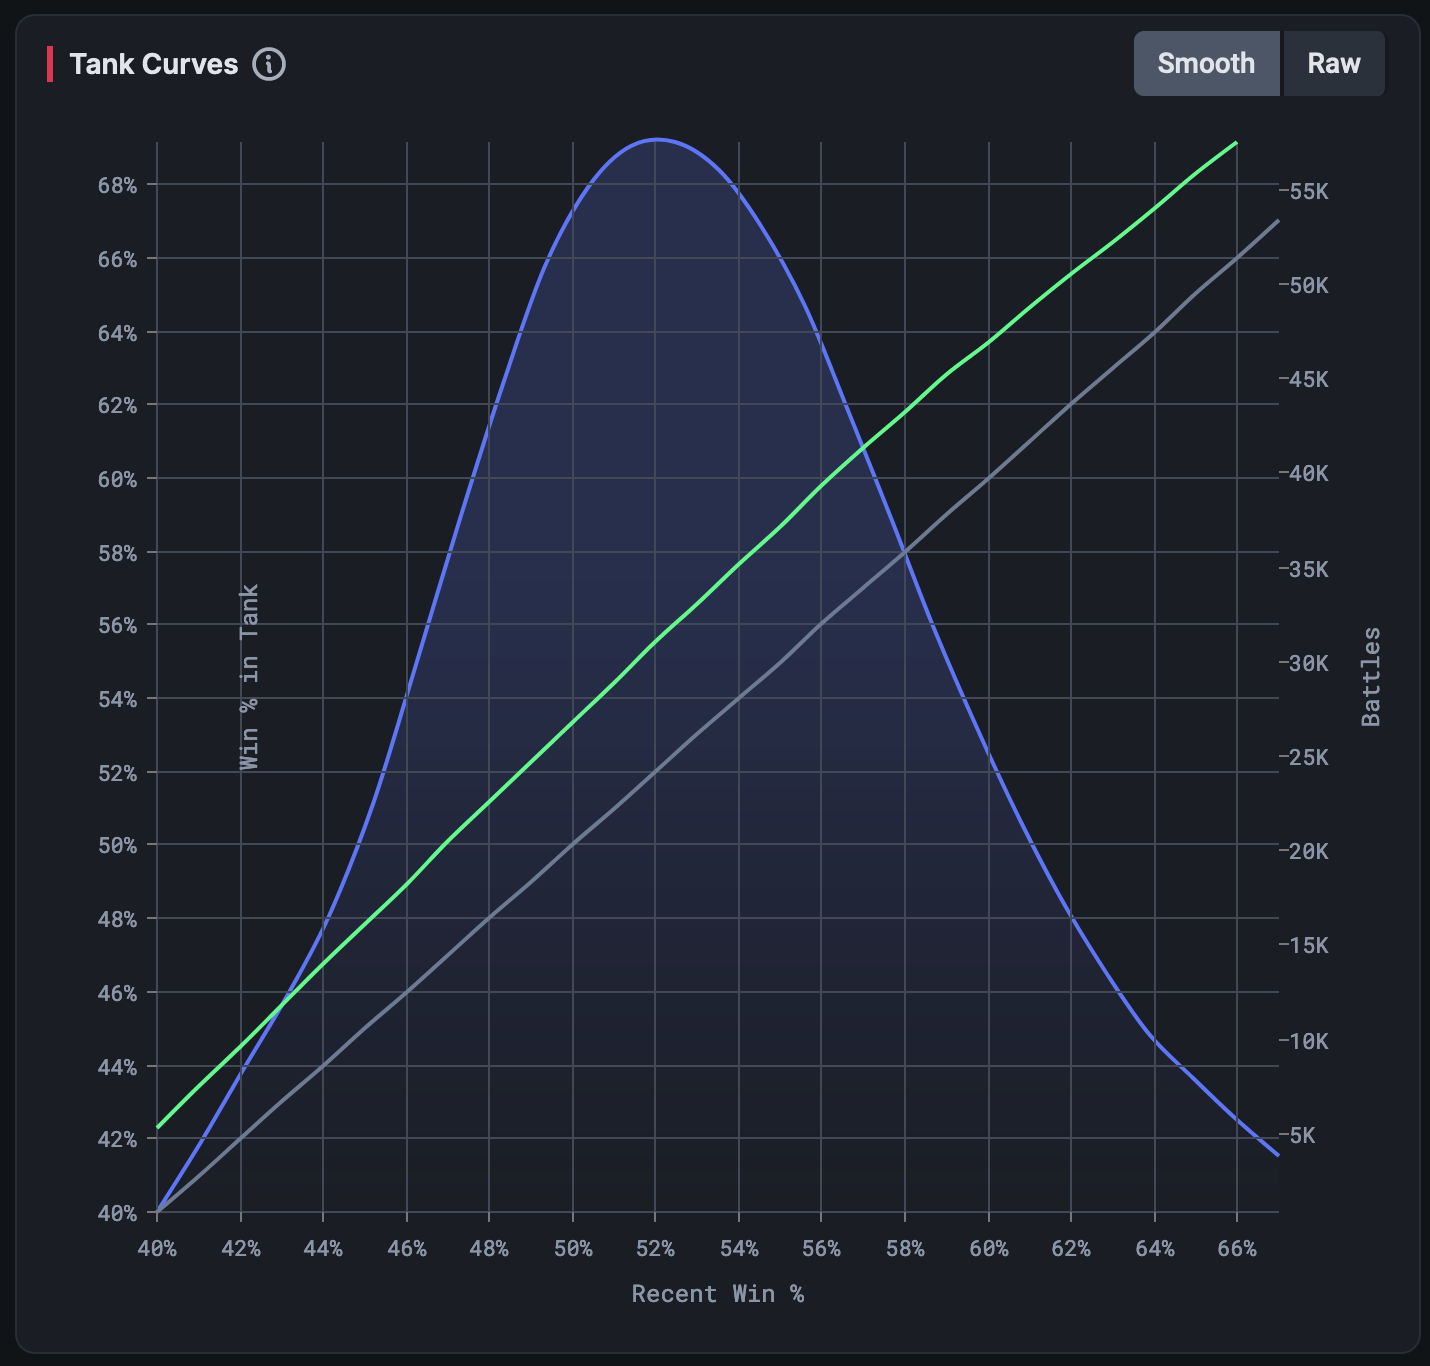This screenshot has width=1430, height=1366.
Task: Click the Win % in Tank axis label
Action: (250, 677)
